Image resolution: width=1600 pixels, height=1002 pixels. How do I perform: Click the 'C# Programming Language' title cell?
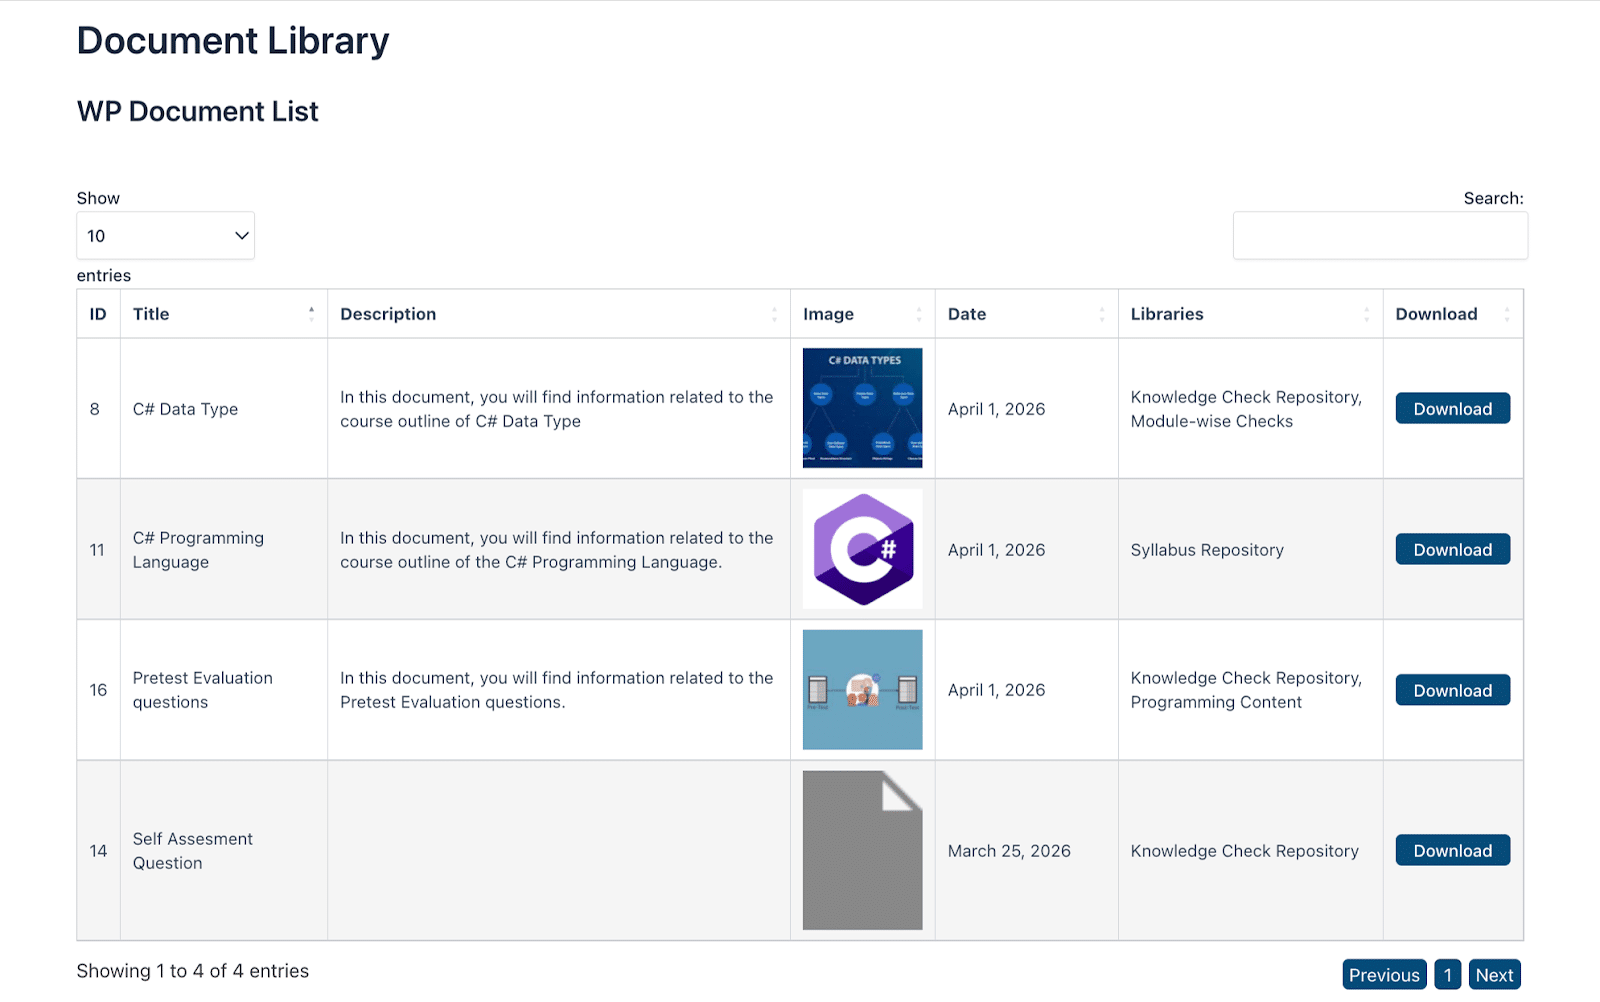coord(224,550)
